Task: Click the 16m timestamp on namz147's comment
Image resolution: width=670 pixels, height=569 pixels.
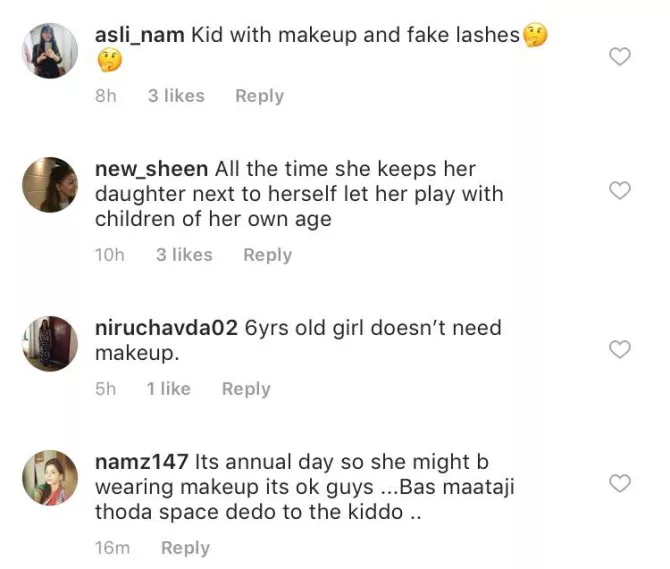Action: coord(110,548)
